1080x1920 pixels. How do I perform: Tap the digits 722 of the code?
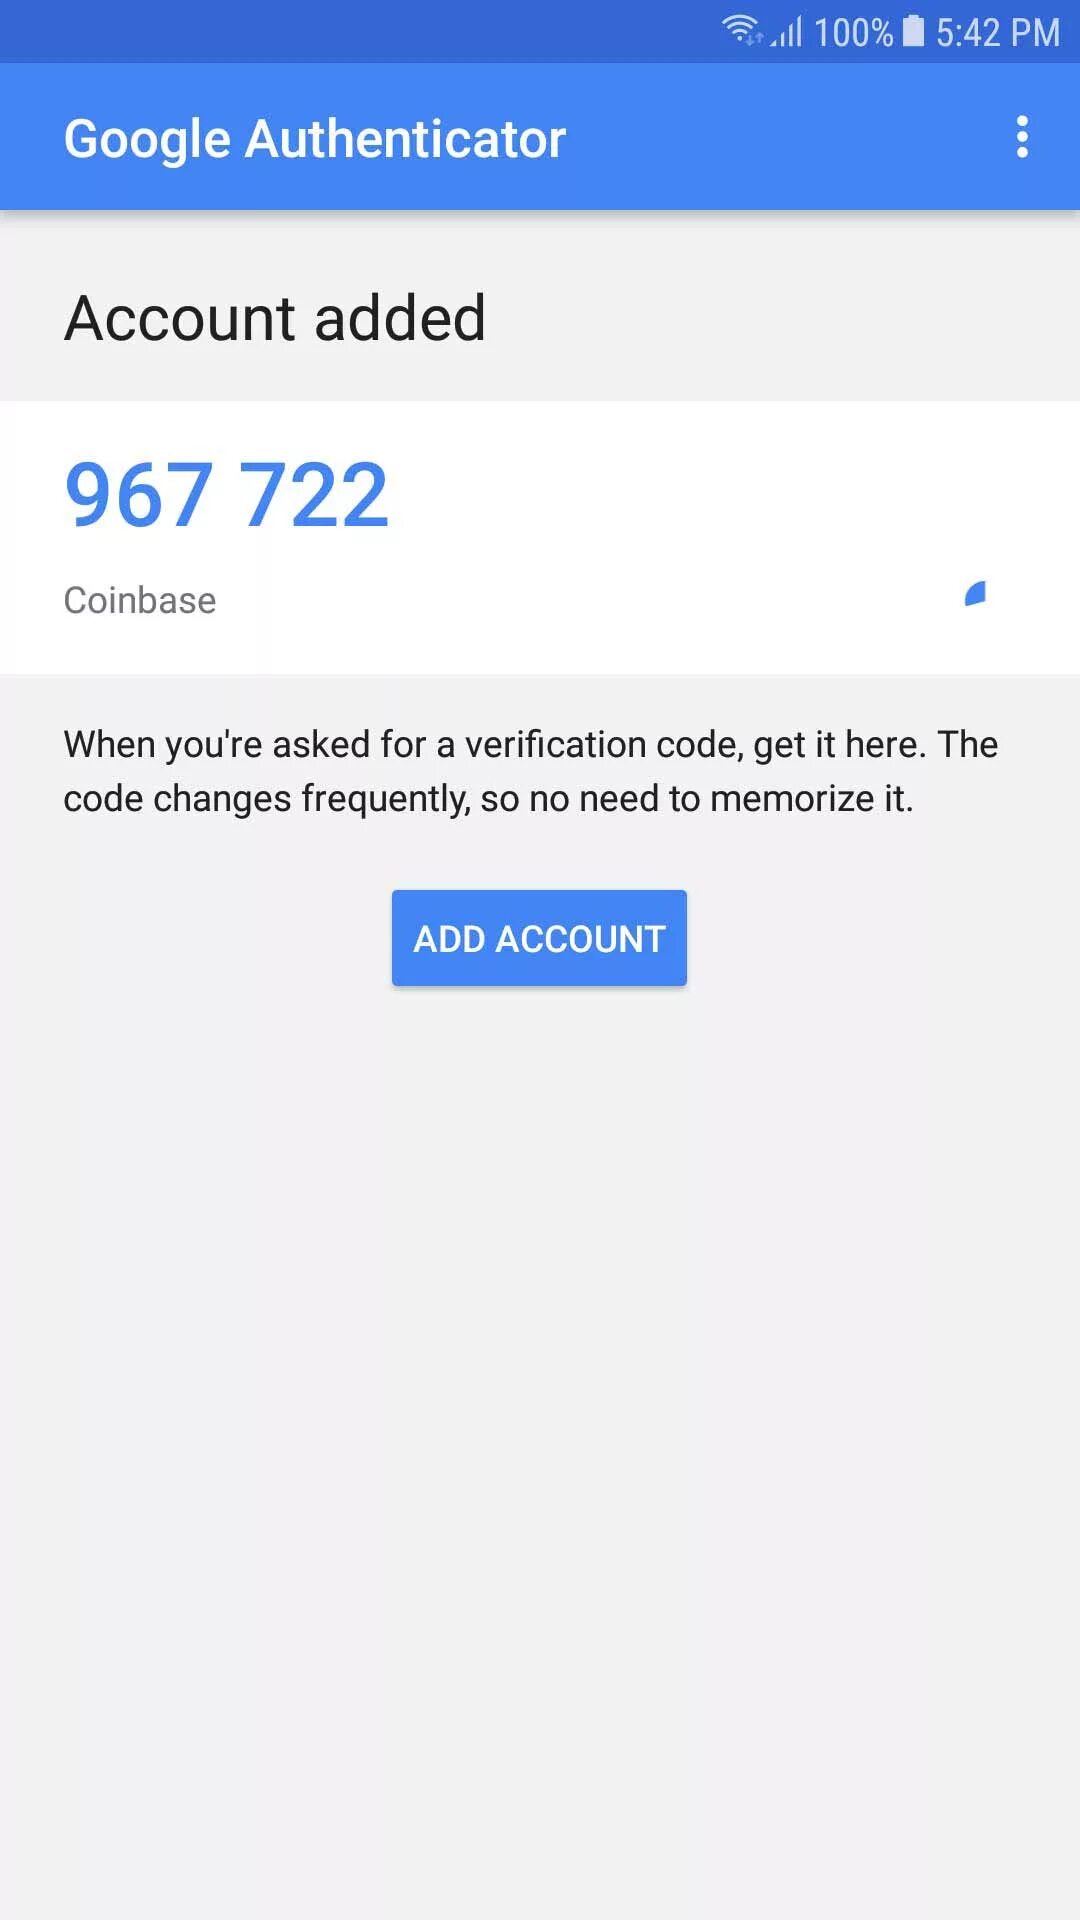tap(314, 494)
